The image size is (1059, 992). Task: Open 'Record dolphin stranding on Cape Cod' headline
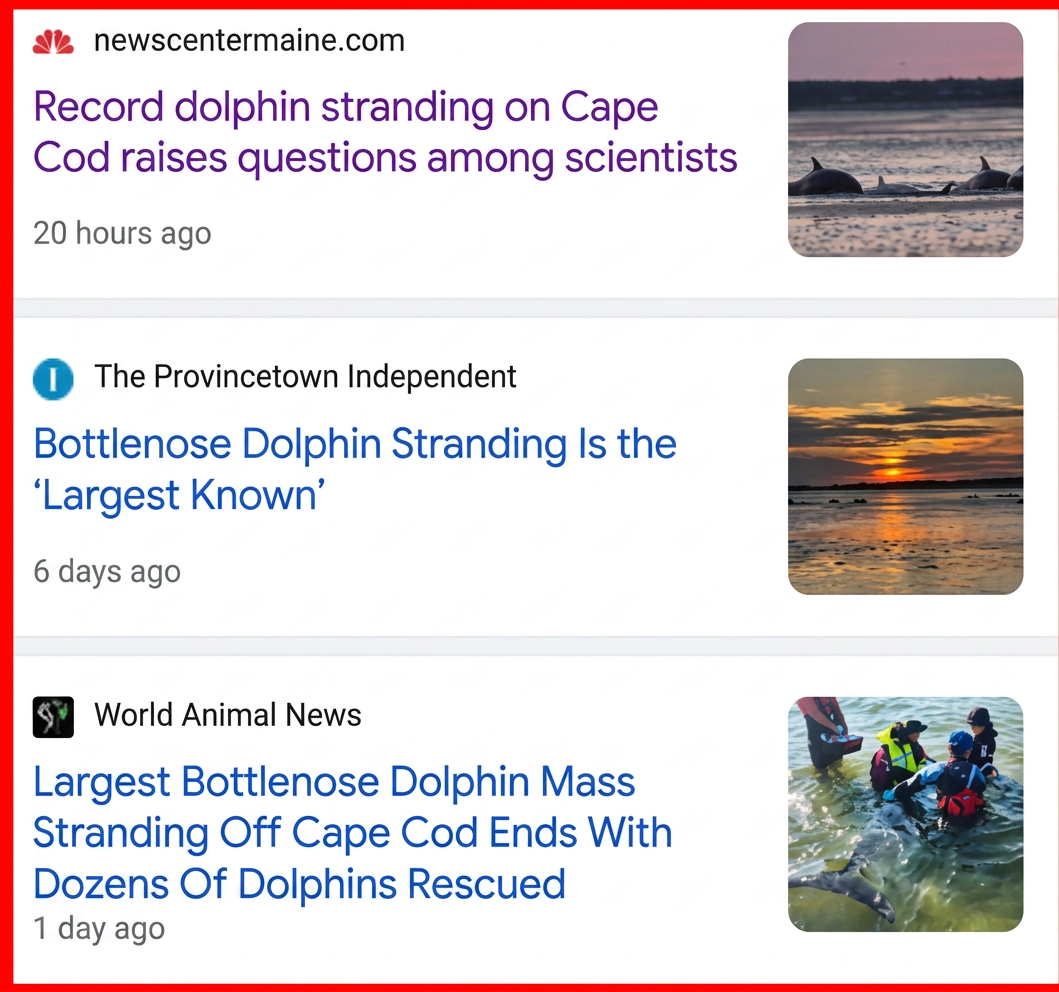(x=385, y=132)
